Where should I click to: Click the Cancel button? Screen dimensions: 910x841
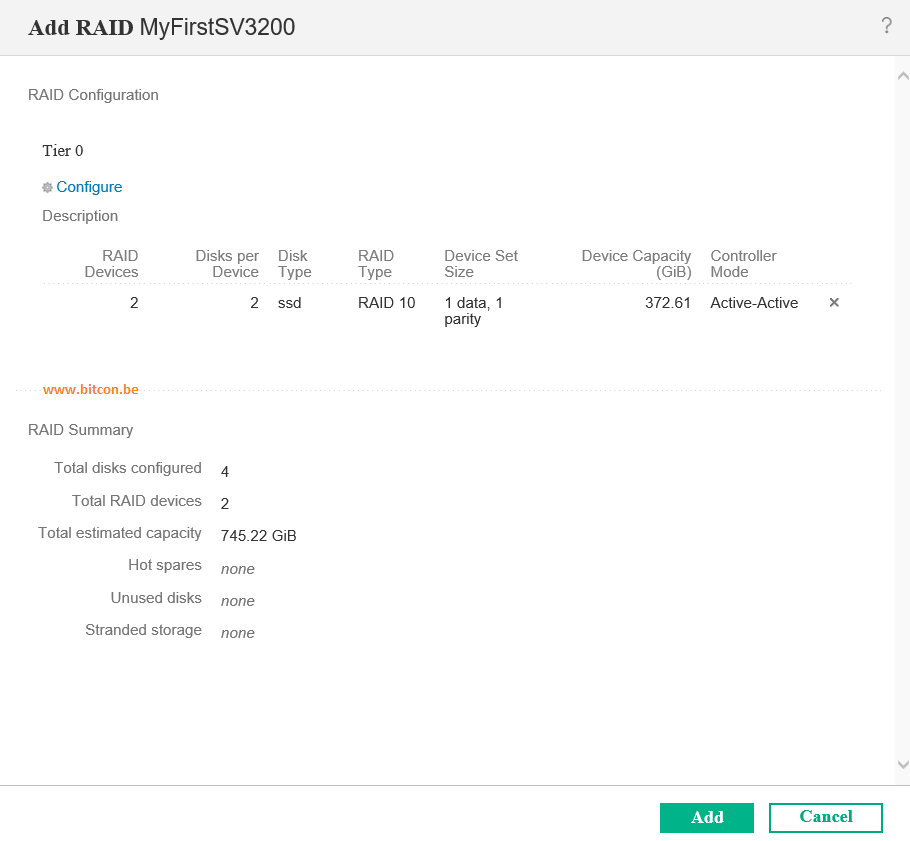pos(825,817)
